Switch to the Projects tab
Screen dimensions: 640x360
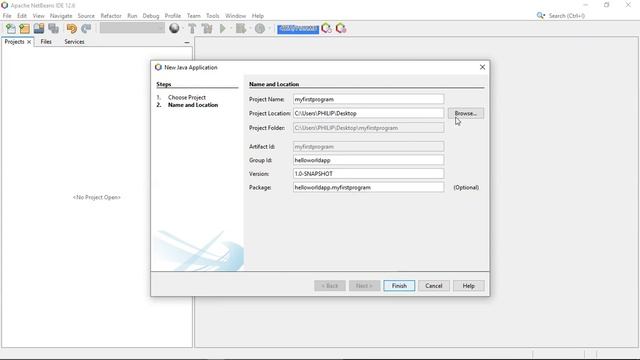14,42
